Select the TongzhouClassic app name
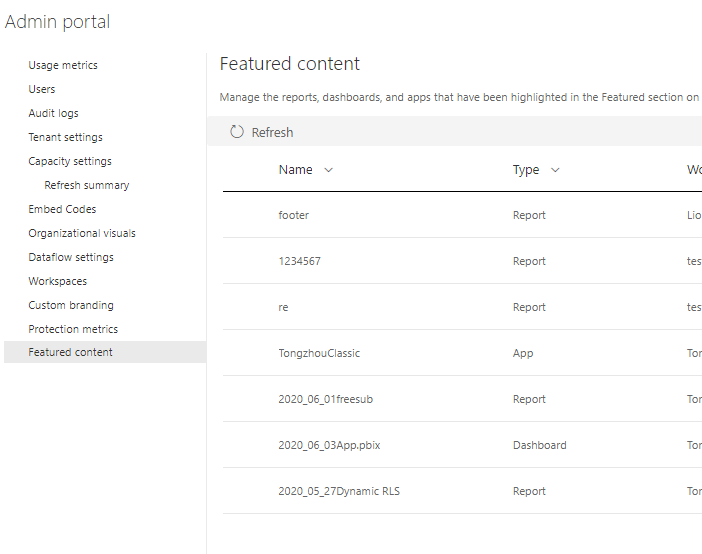The image size is (702, 554). 319,353
